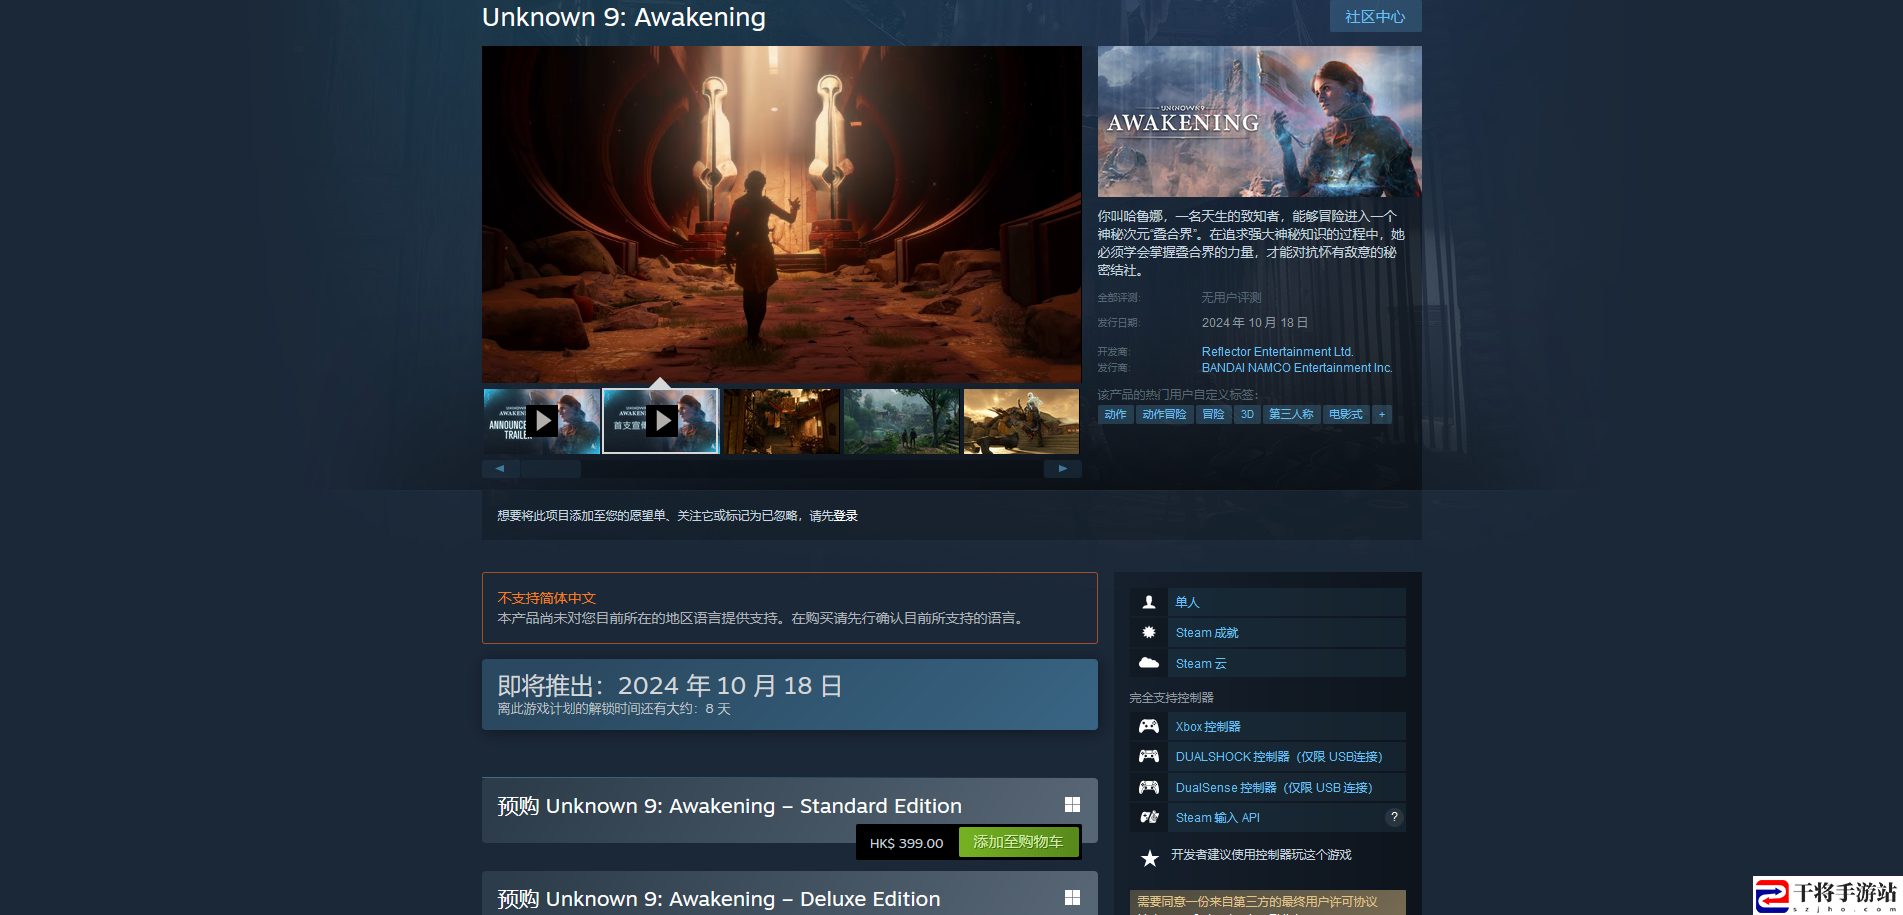
Task: Click the 动作 tag
Action: tap(1115, 414)
